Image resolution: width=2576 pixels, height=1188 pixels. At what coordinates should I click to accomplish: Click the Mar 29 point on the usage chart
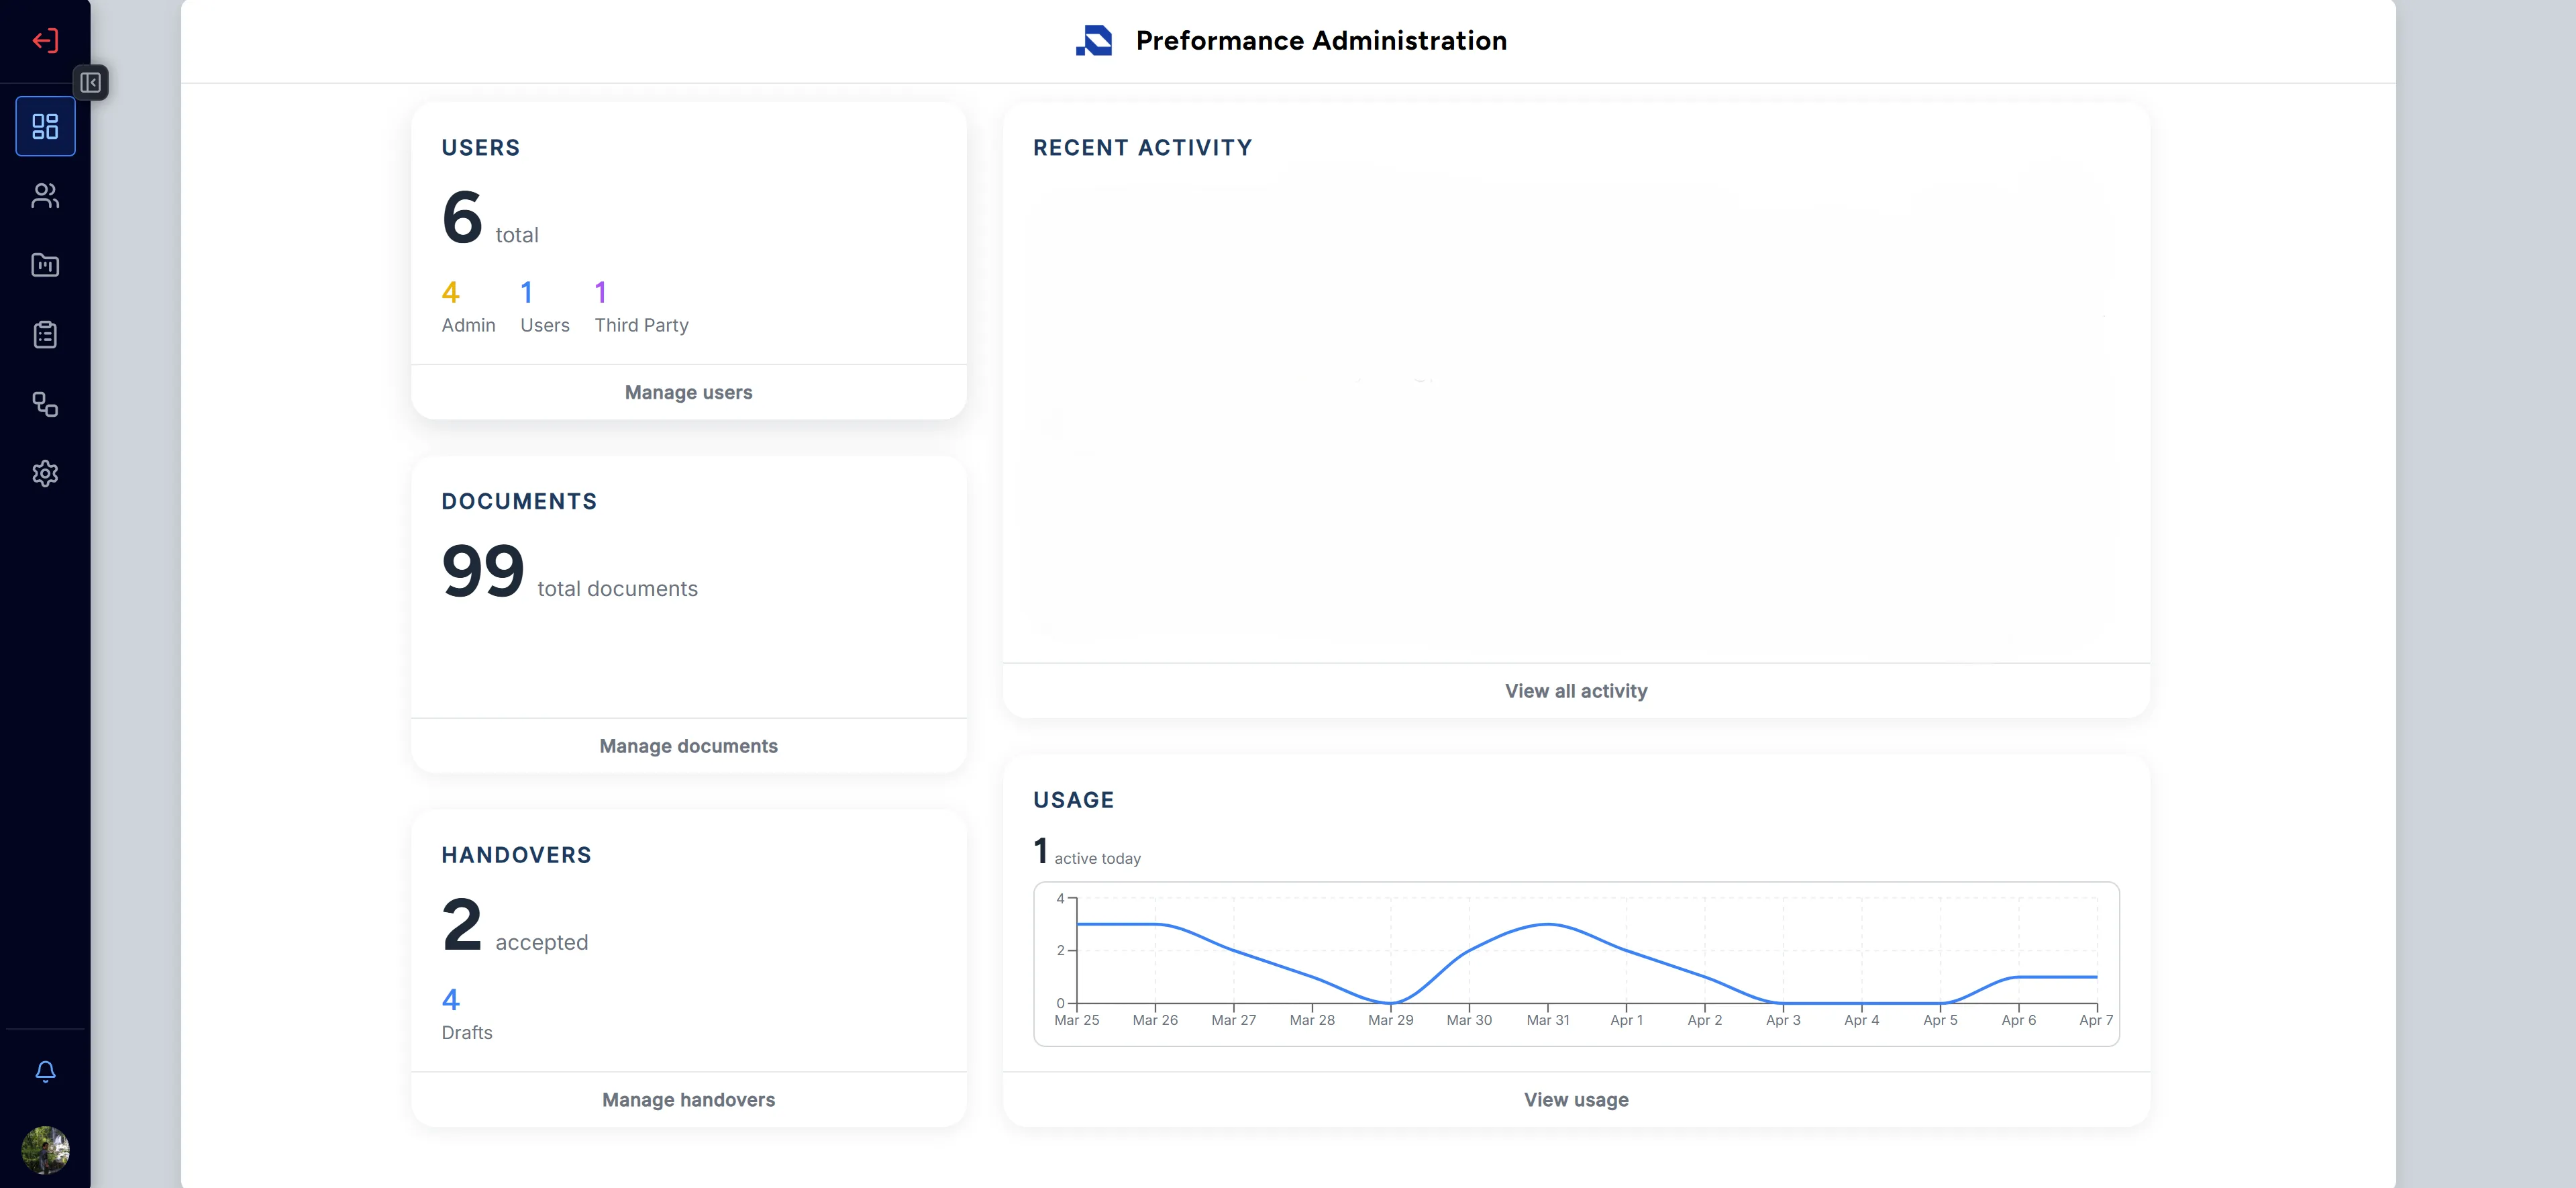[1390, 1003]
